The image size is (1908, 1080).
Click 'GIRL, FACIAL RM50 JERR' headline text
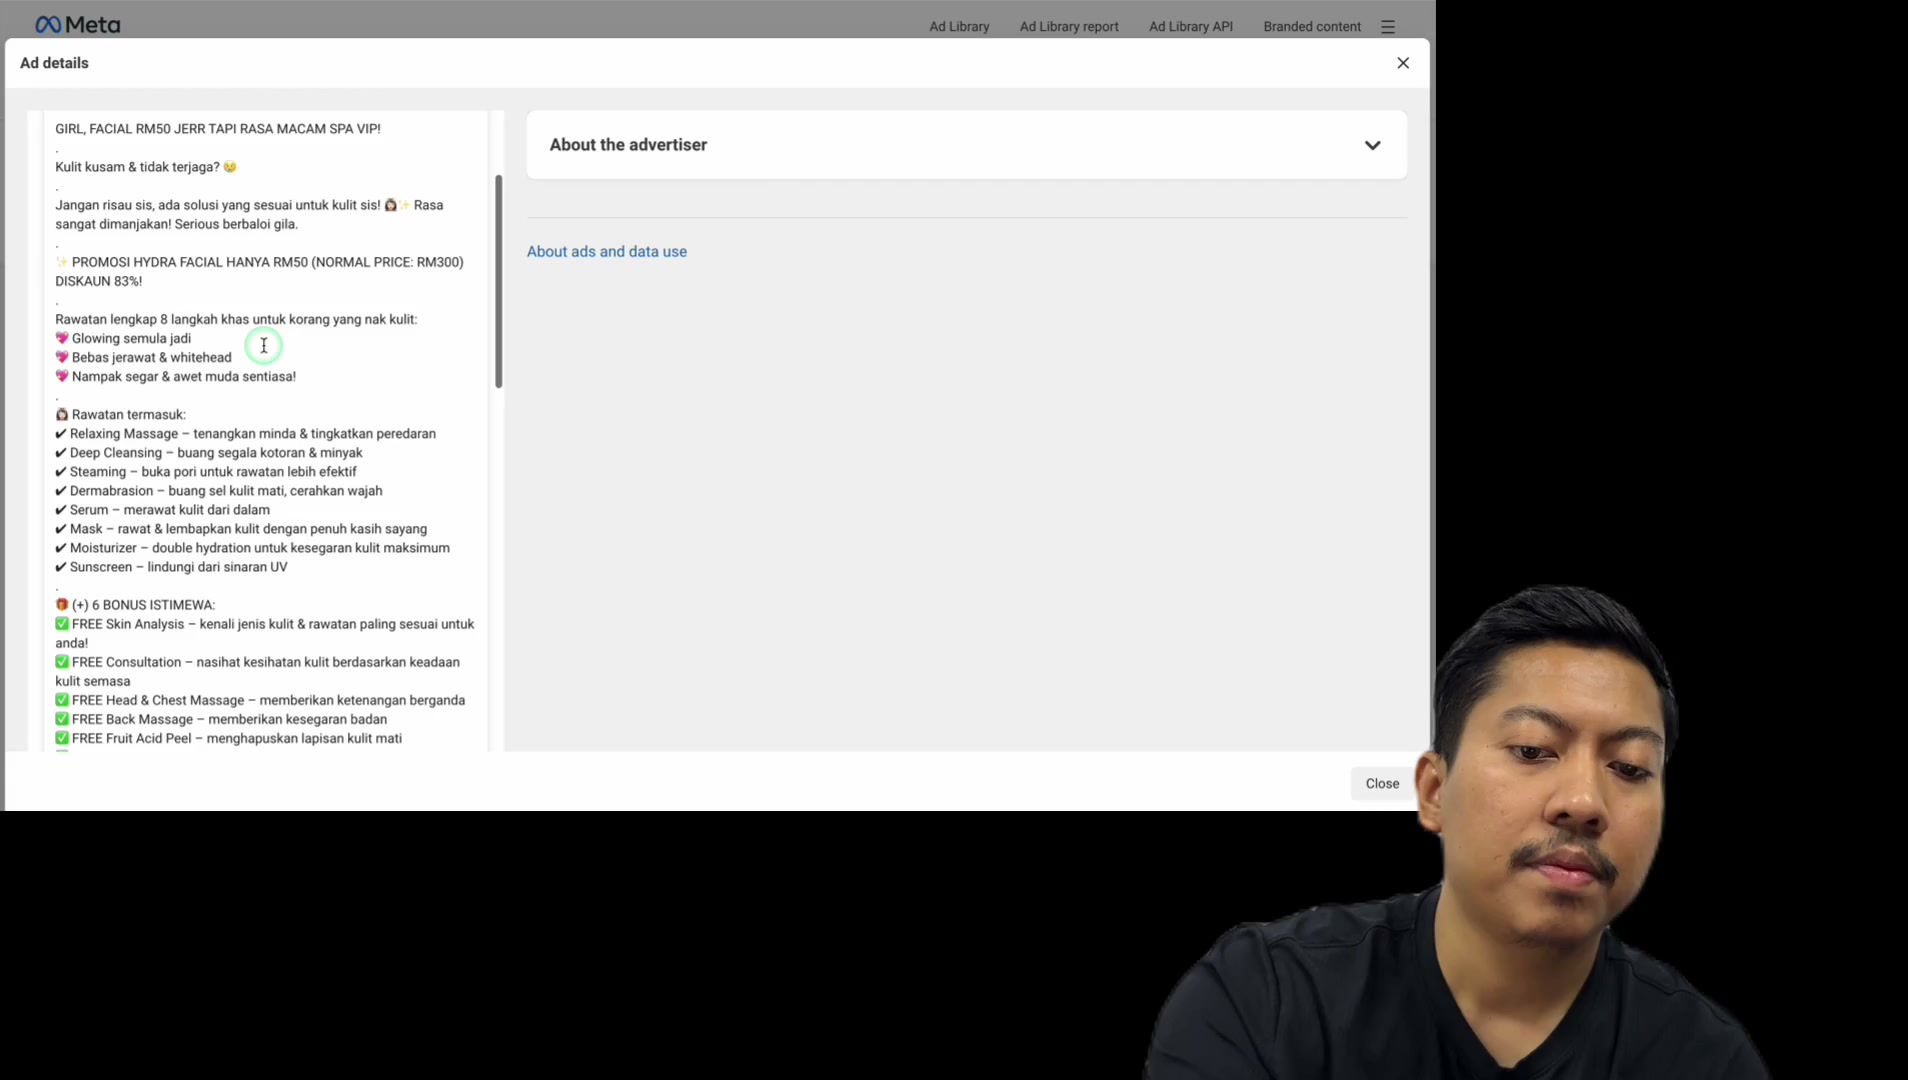pyautogui.click(x=218, y=129)
